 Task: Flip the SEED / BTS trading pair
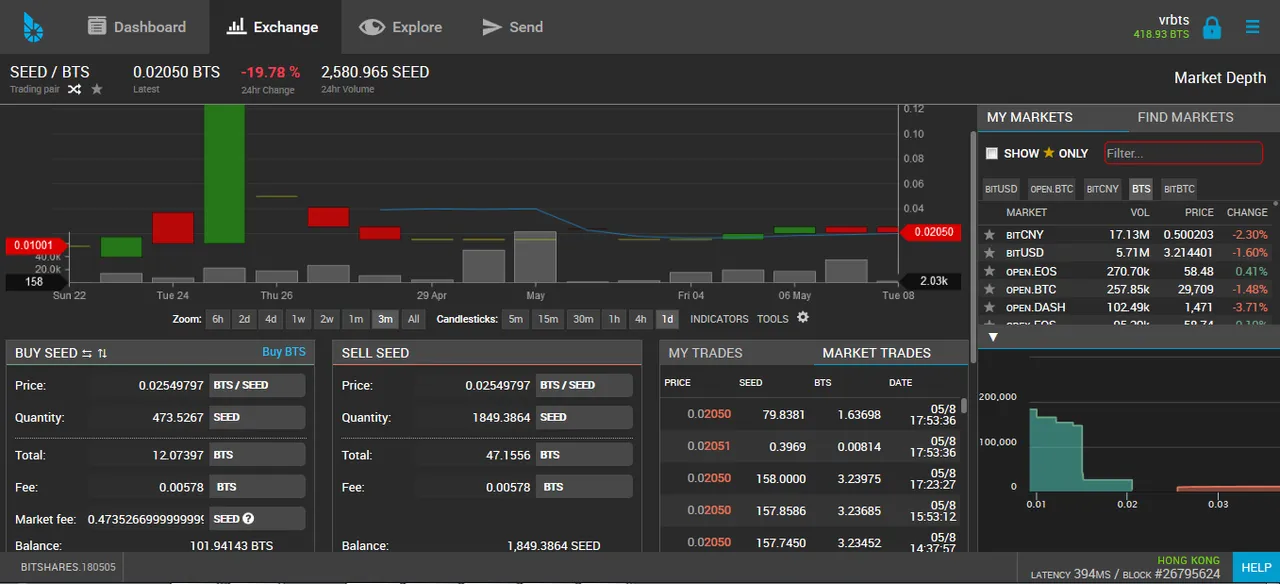click(75, 89)
